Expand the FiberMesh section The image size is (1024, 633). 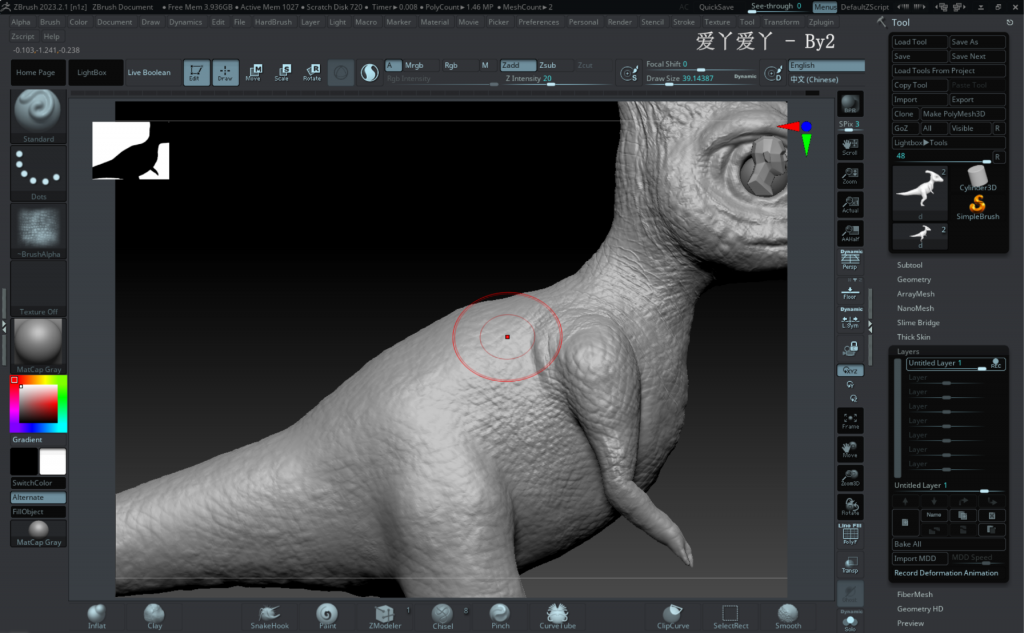[x=914, y=594]
